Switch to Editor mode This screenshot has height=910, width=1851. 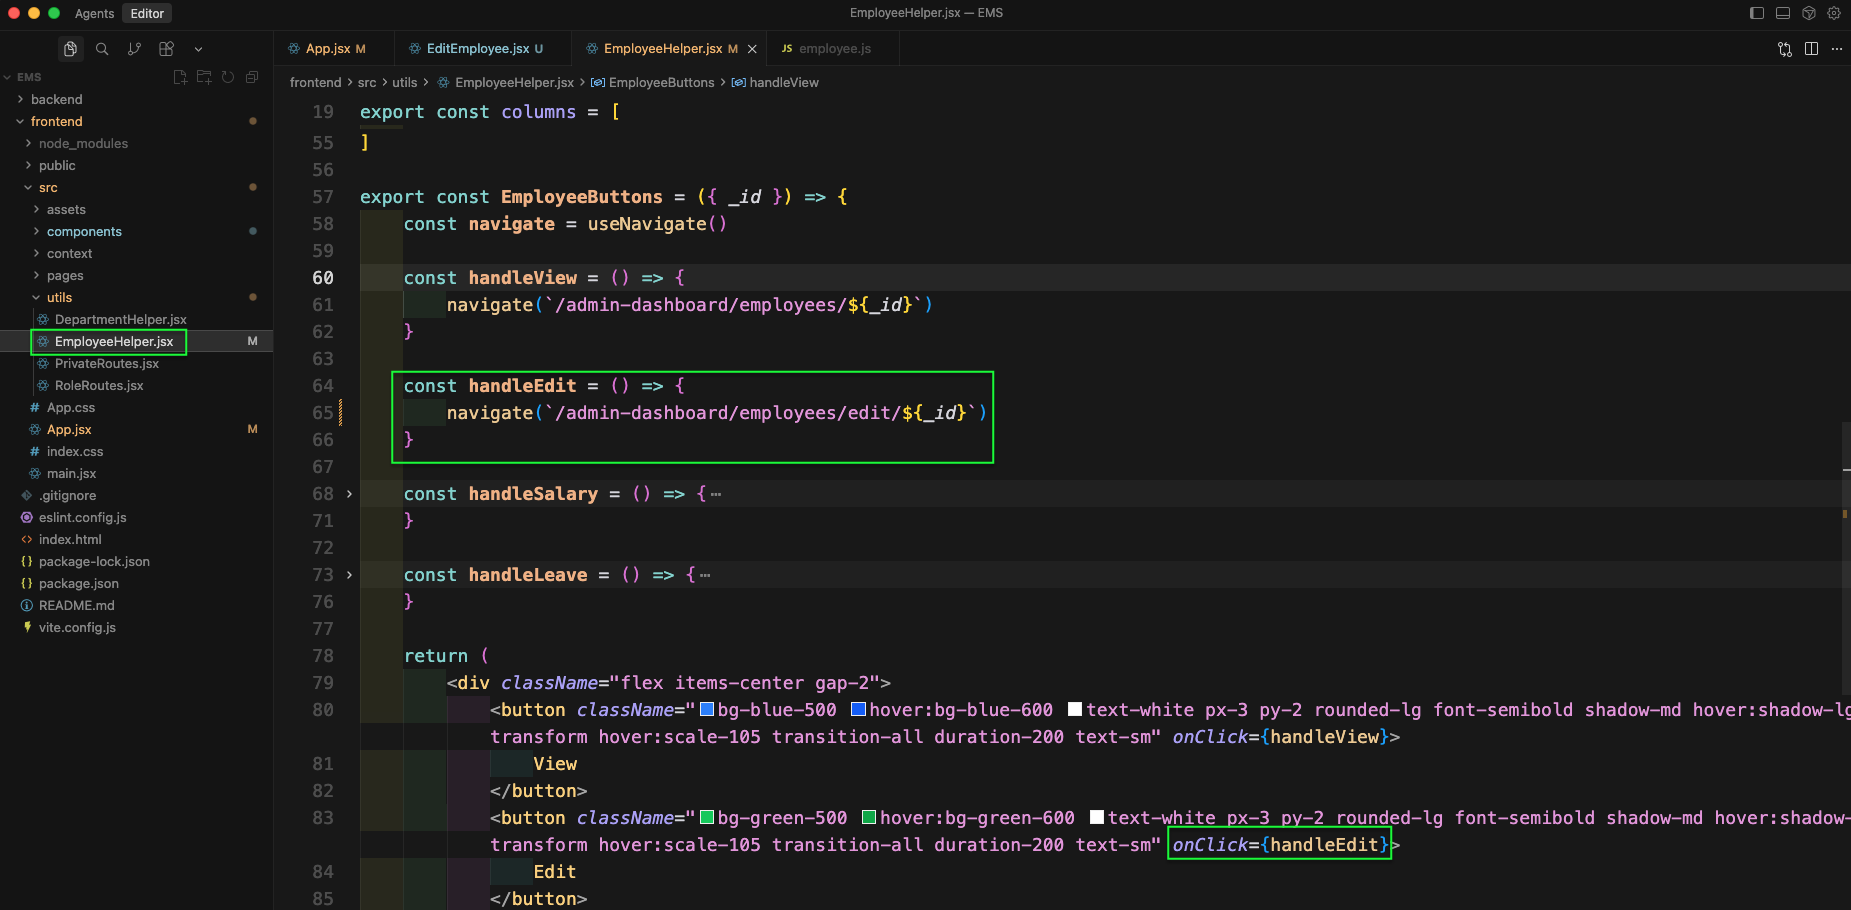click(147, 13)
